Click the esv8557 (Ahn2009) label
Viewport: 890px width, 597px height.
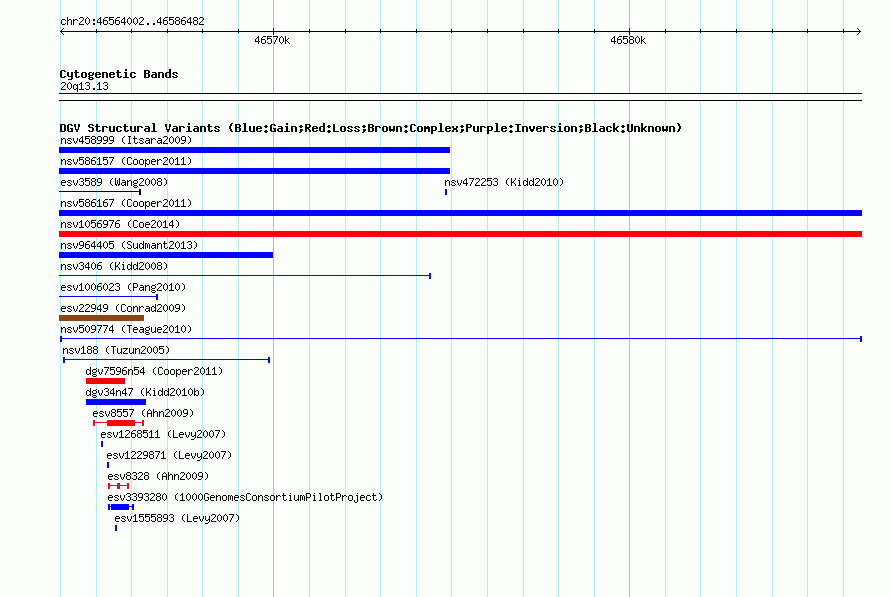(x=143, y=413)
